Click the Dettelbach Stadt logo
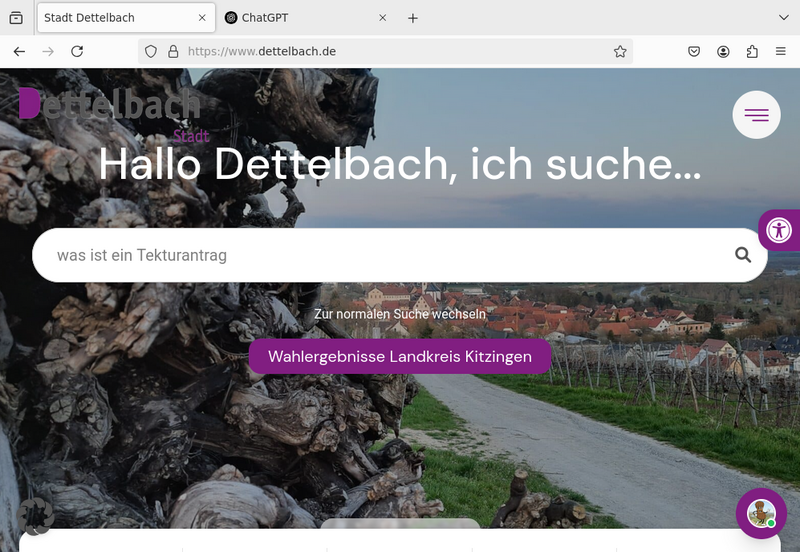 [x=114, y=115]
